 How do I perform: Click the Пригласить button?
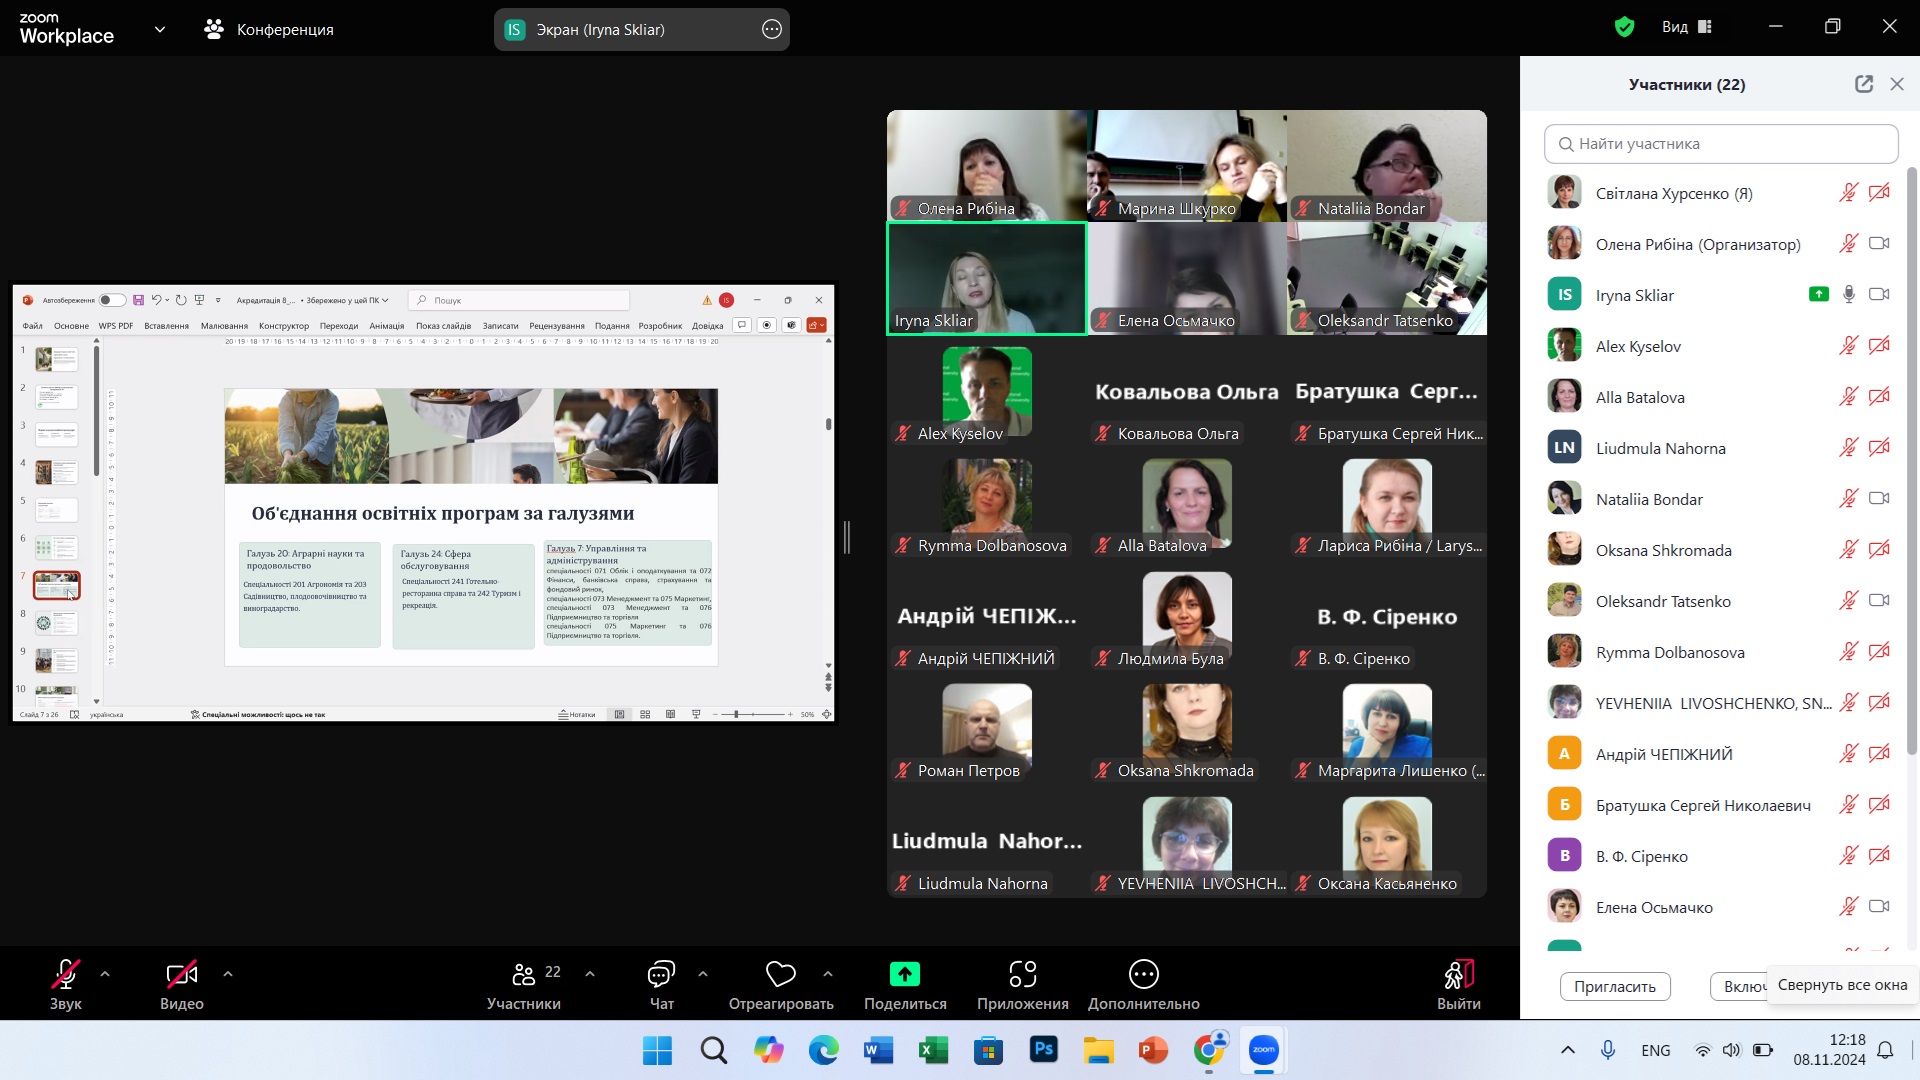(1615, 986)
